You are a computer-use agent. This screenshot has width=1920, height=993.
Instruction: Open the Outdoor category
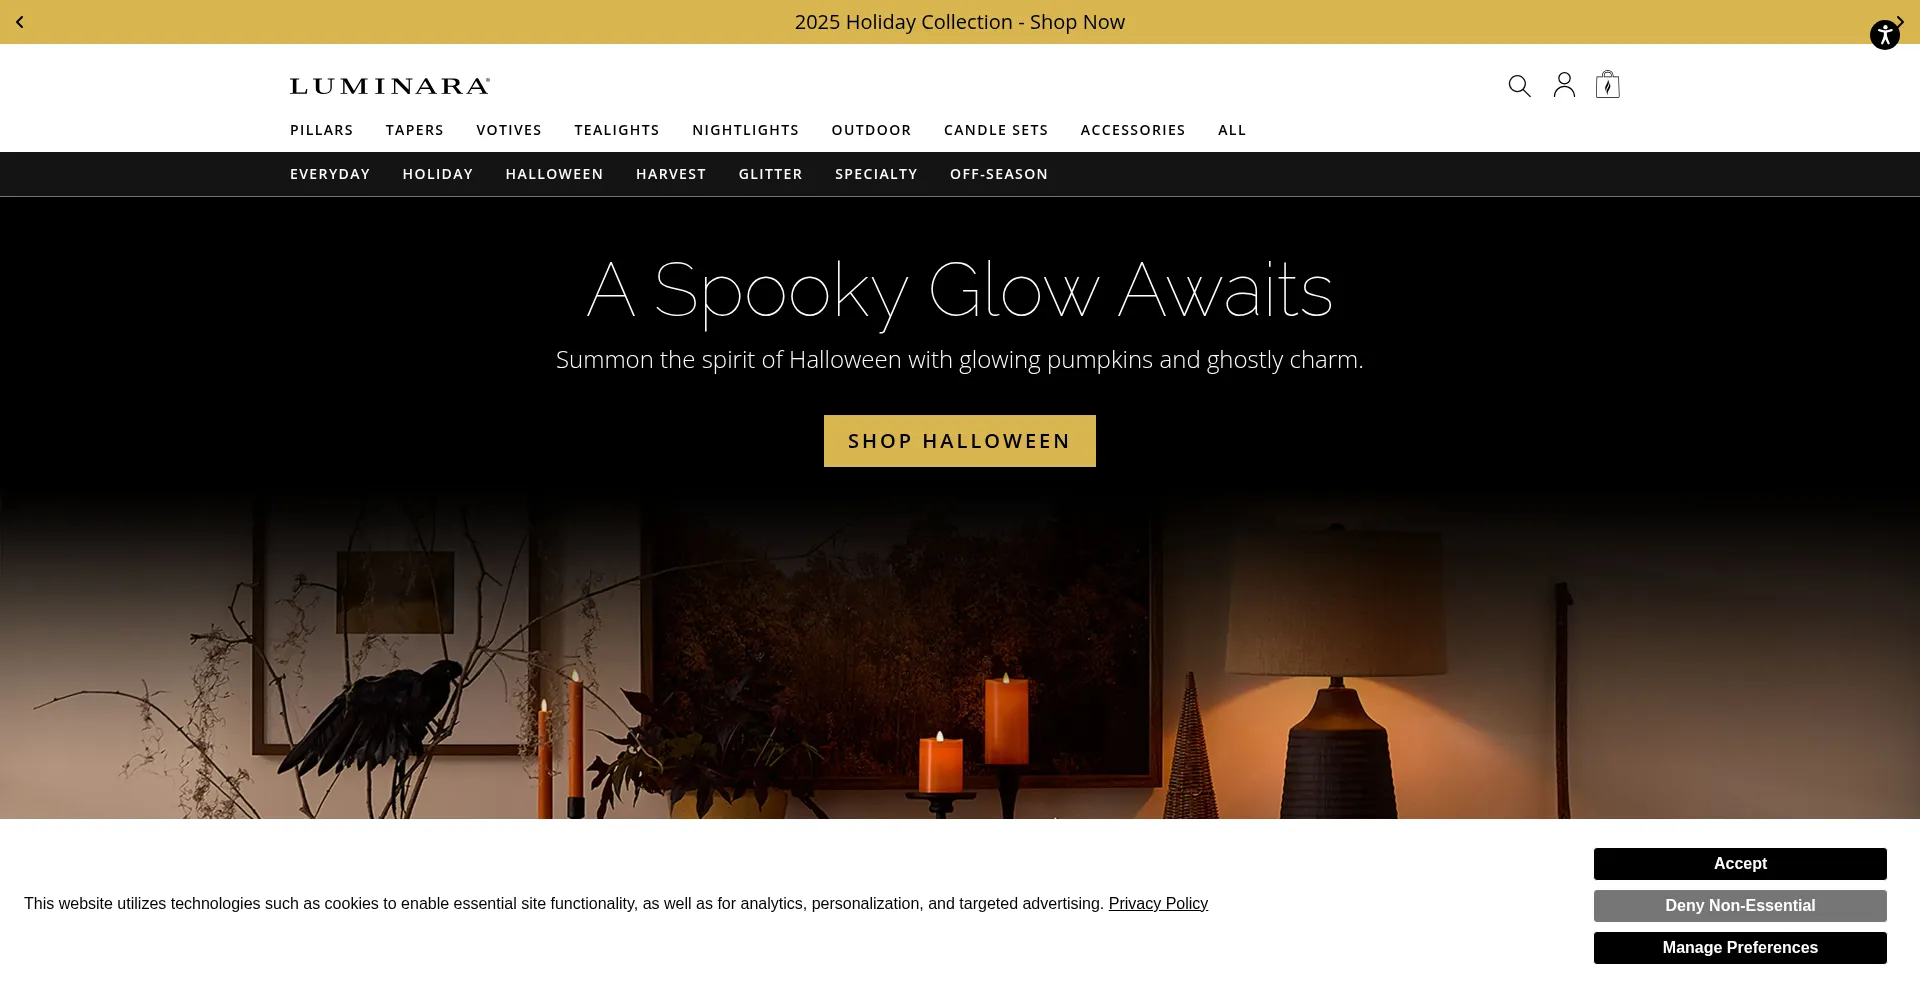871,130
